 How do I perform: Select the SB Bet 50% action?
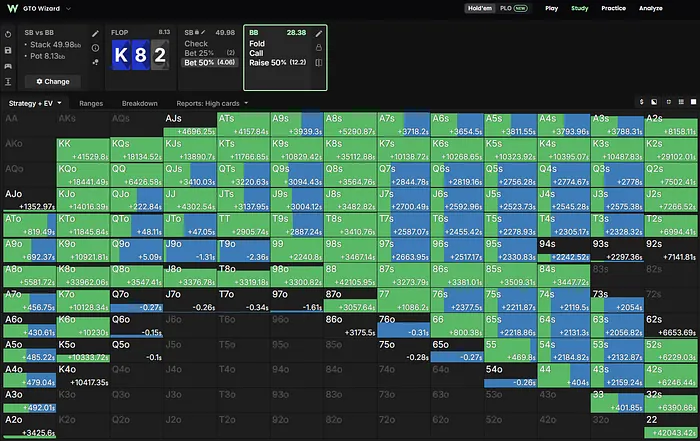[x=209, y=62]
